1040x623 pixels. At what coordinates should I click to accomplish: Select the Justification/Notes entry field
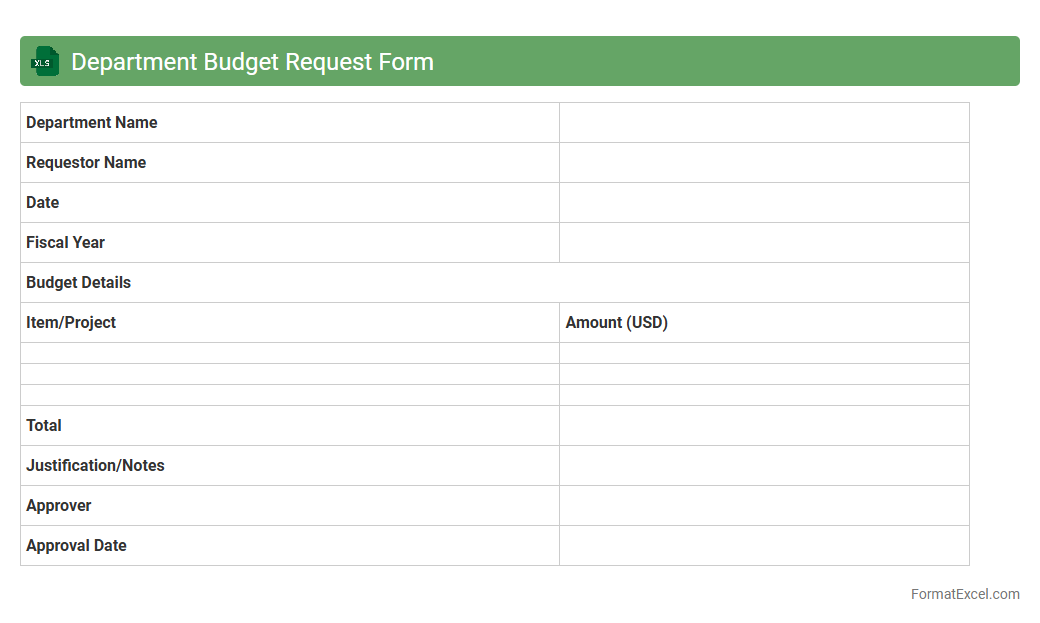pos(764,466)
